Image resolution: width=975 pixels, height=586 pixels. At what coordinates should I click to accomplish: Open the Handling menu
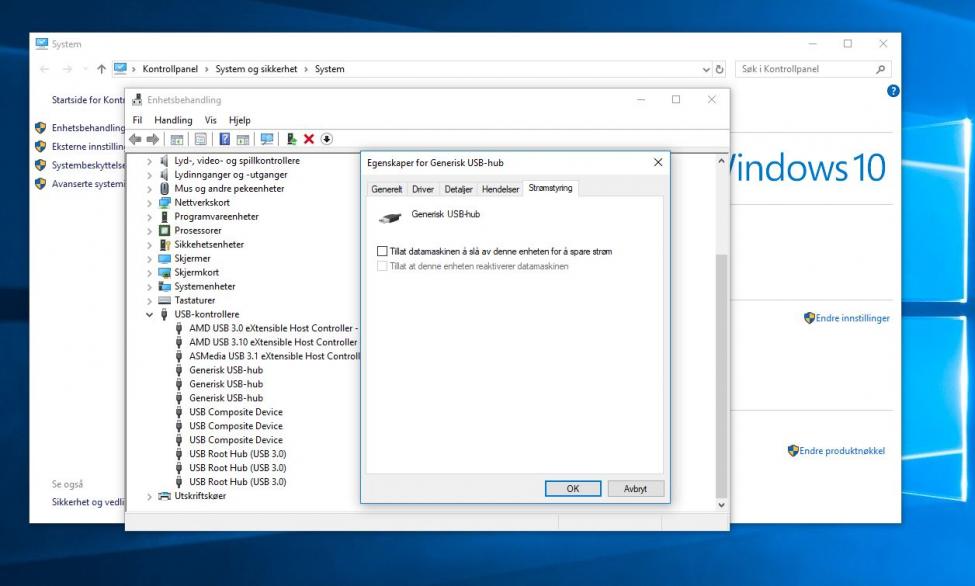173,120
